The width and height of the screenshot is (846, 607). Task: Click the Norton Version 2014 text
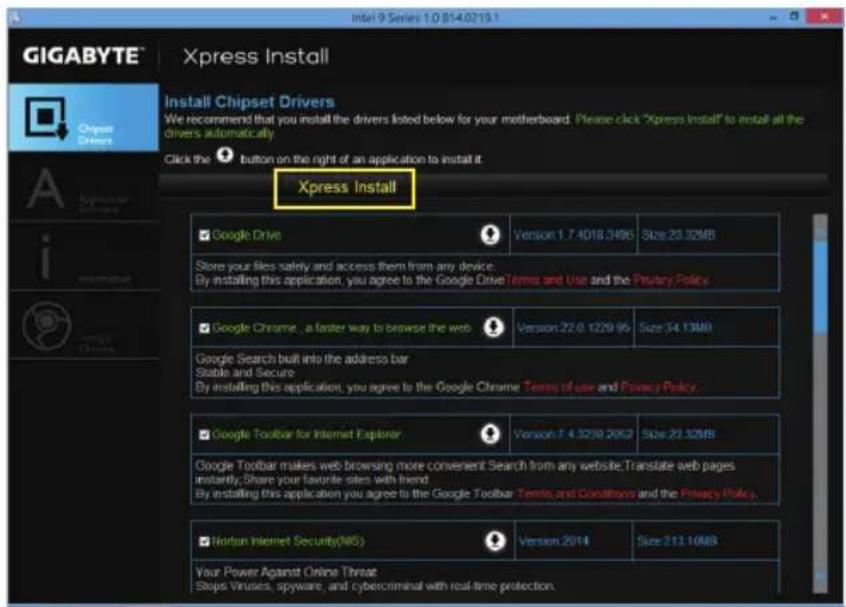[x=554, y=541]
